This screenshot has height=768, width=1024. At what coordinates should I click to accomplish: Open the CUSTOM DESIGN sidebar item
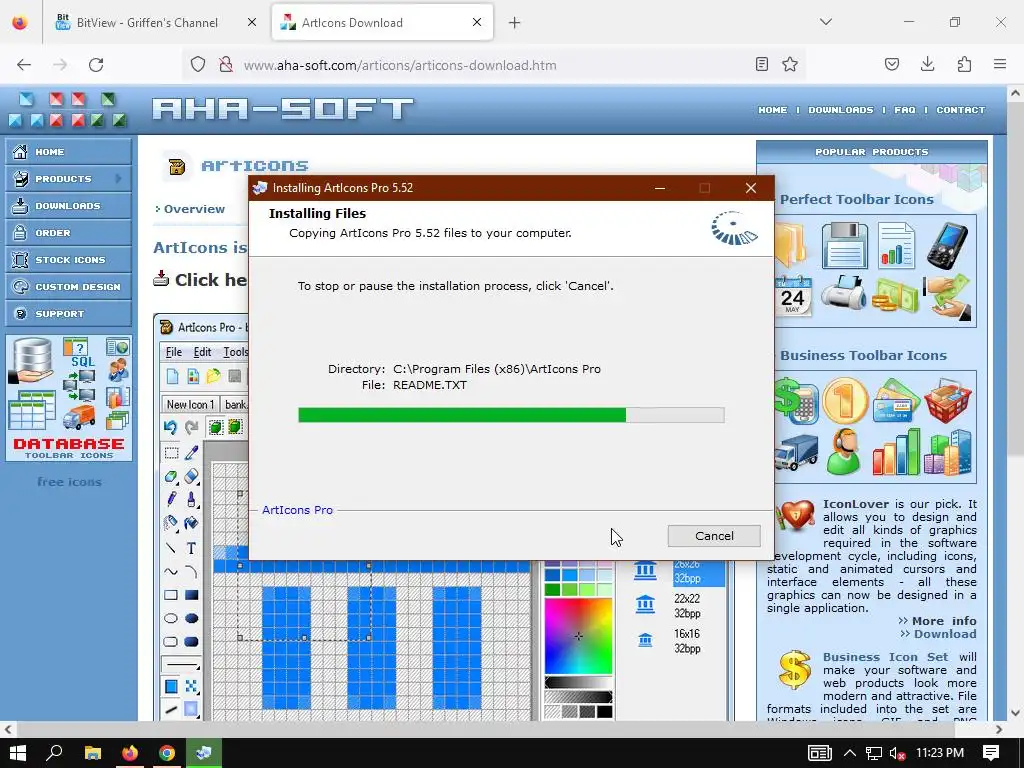coord(69,287)
